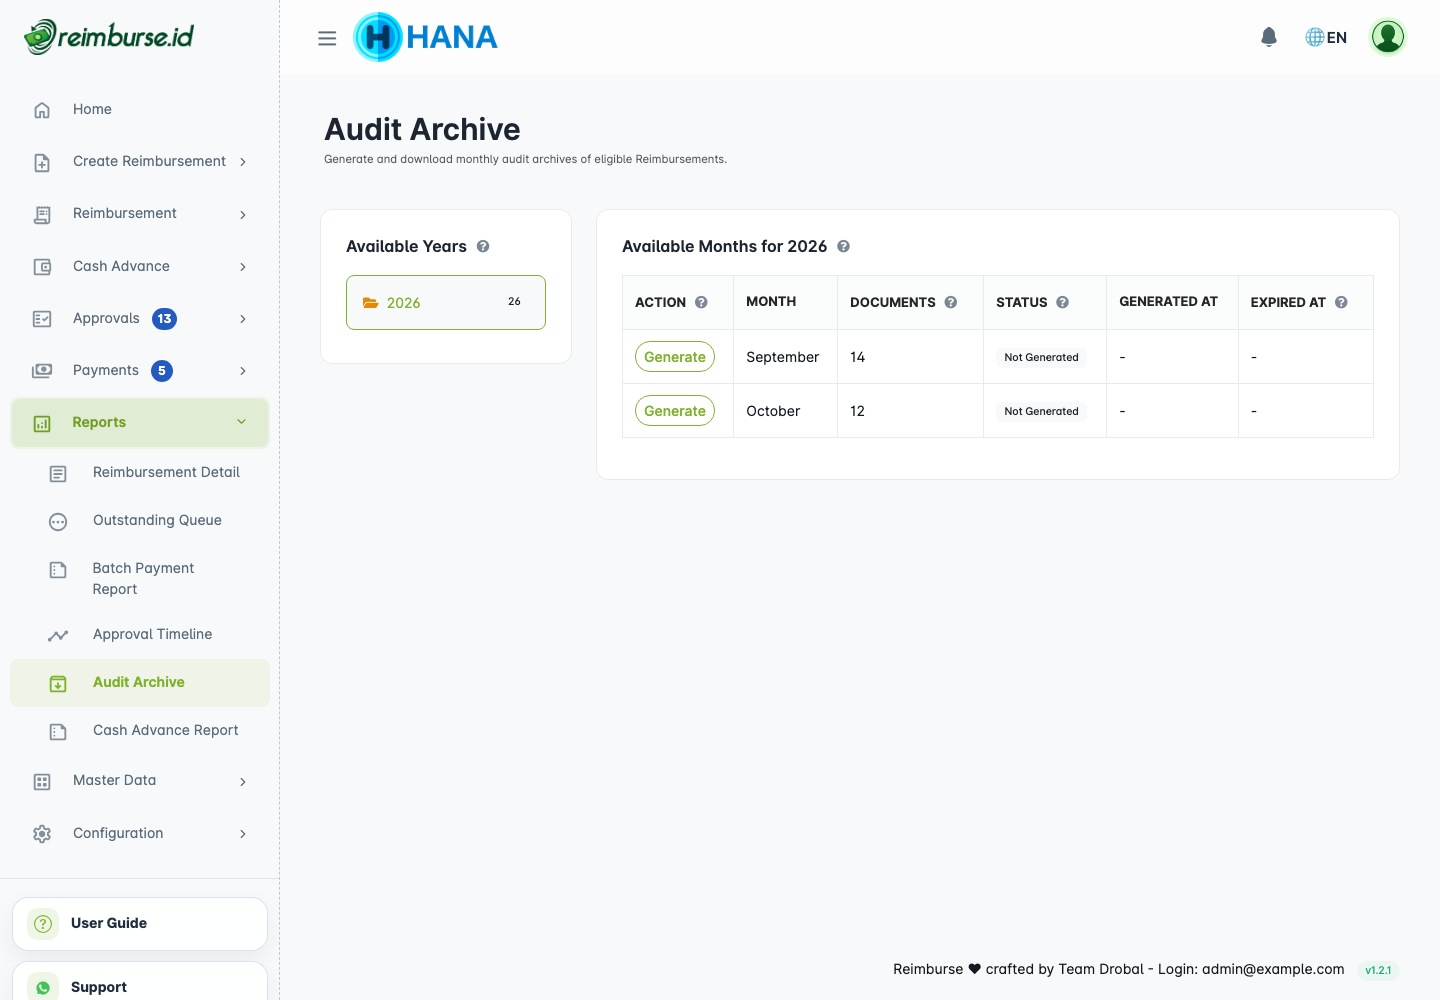1440x1000 pixels.
Task: Select the 2026 year folder
Action: click(446, 302)
